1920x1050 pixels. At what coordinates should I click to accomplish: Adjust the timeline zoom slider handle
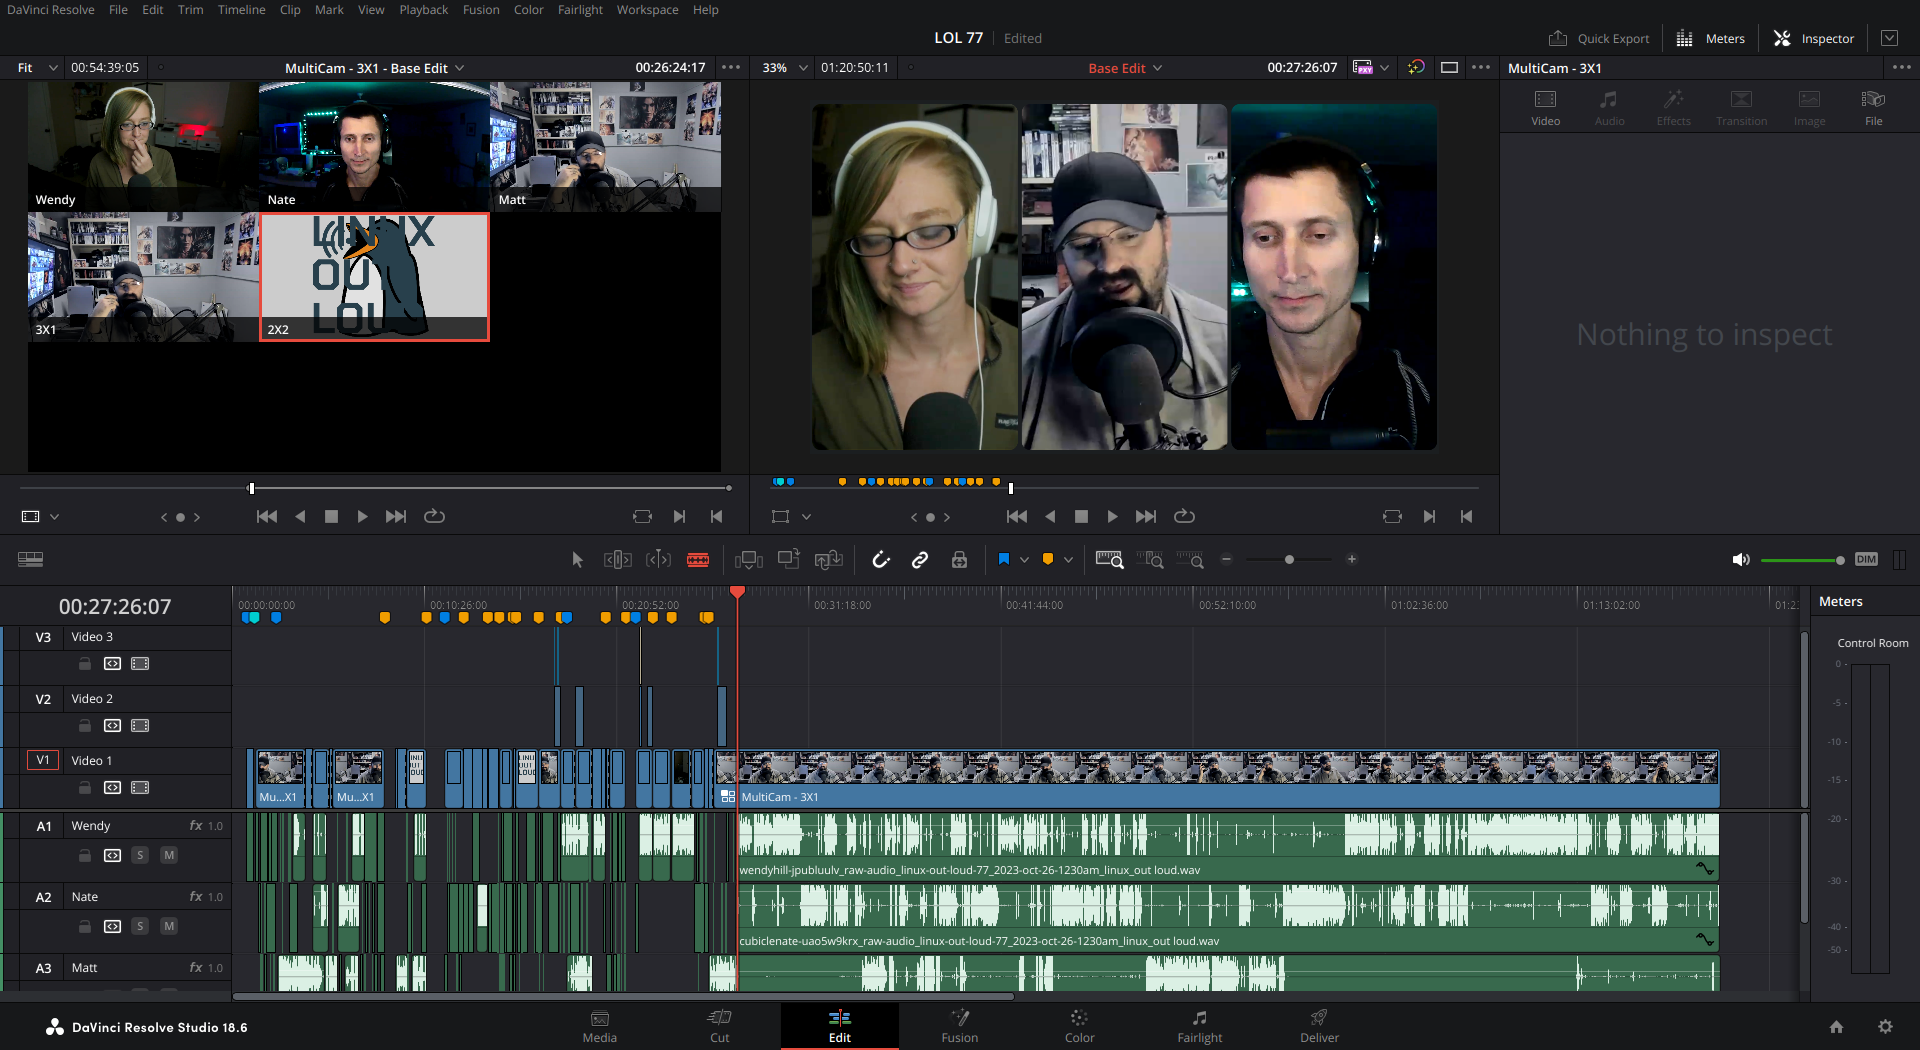(x=1289, y=560)
